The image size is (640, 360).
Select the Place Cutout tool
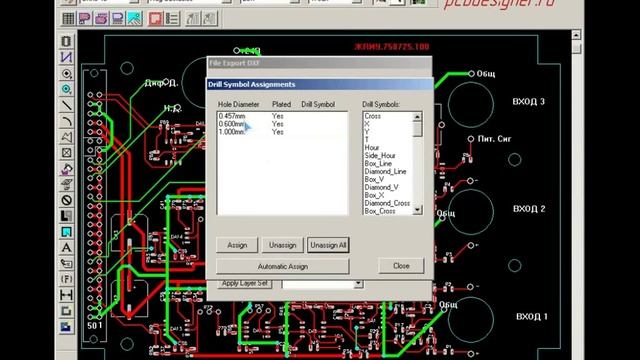(67, 184)
